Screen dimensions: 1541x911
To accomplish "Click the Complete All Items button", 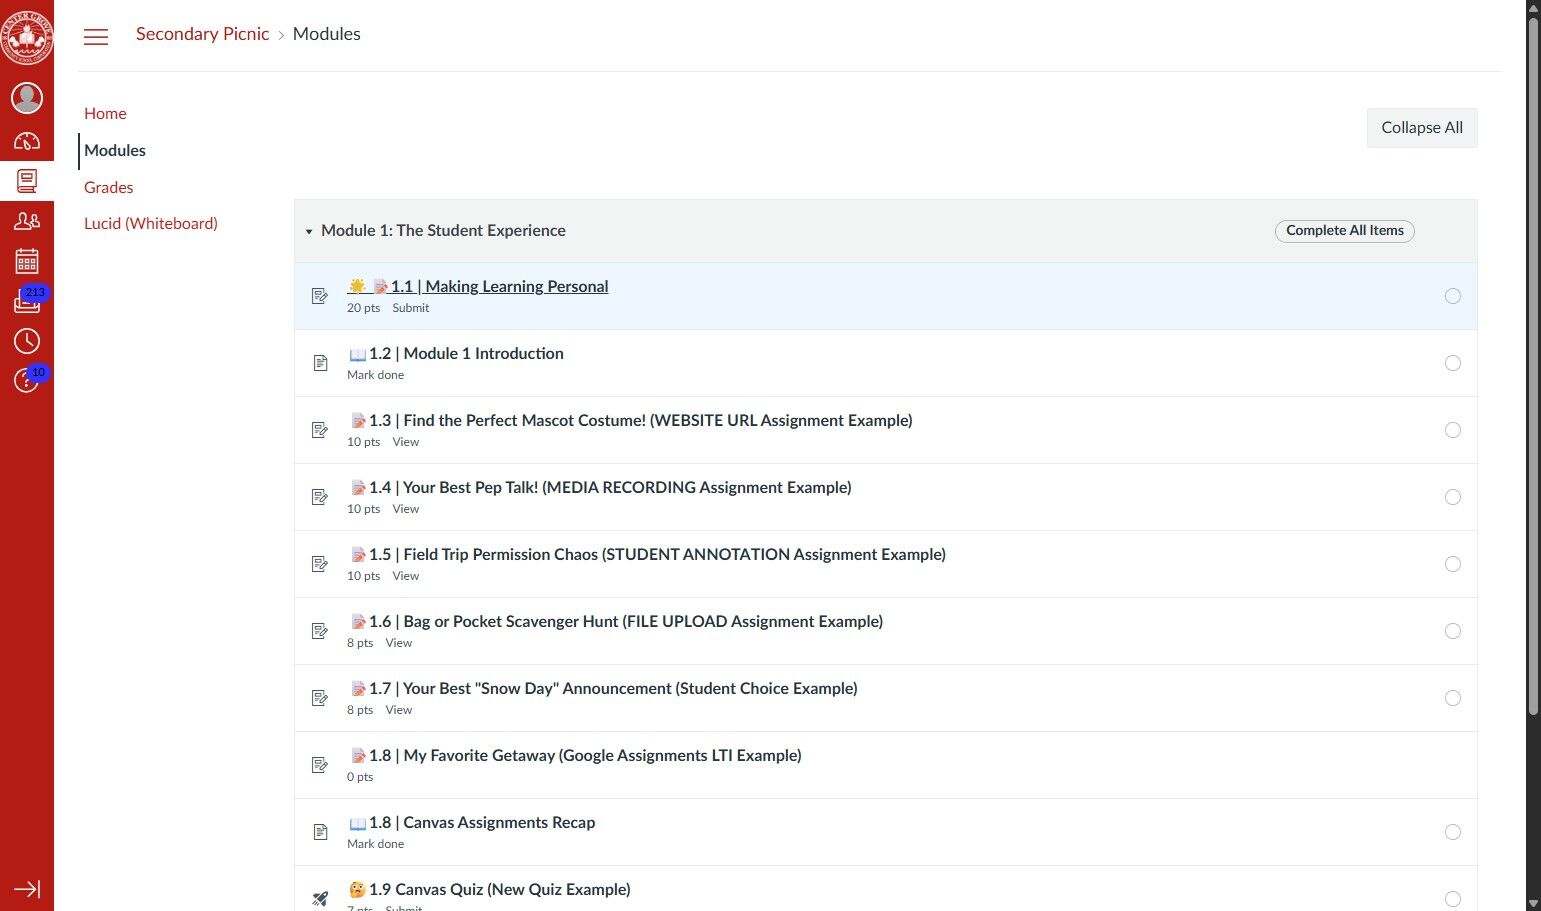I will click(1344, 231).
